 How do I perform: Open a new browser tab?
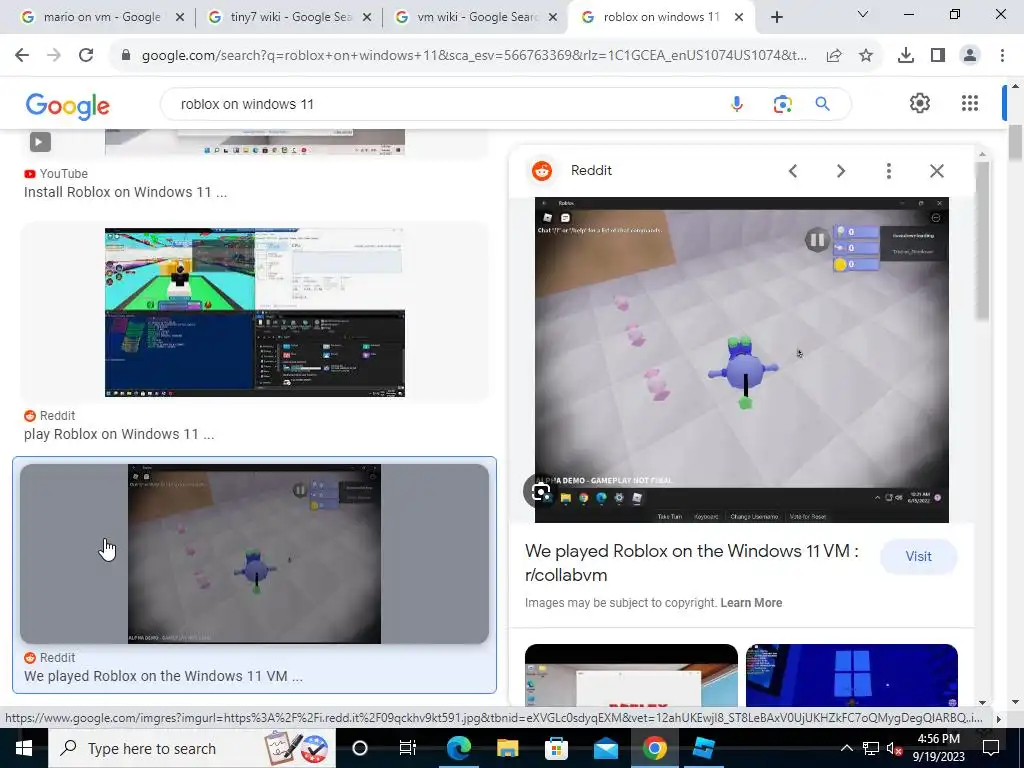[x=776, y=18]
